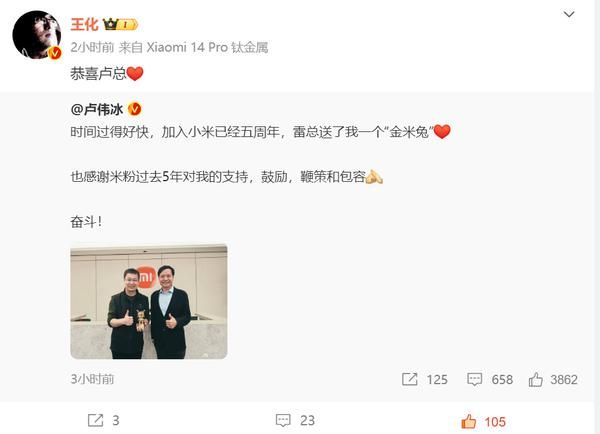
Task: Open the 105 like count number
Action: tap(495, 422)
